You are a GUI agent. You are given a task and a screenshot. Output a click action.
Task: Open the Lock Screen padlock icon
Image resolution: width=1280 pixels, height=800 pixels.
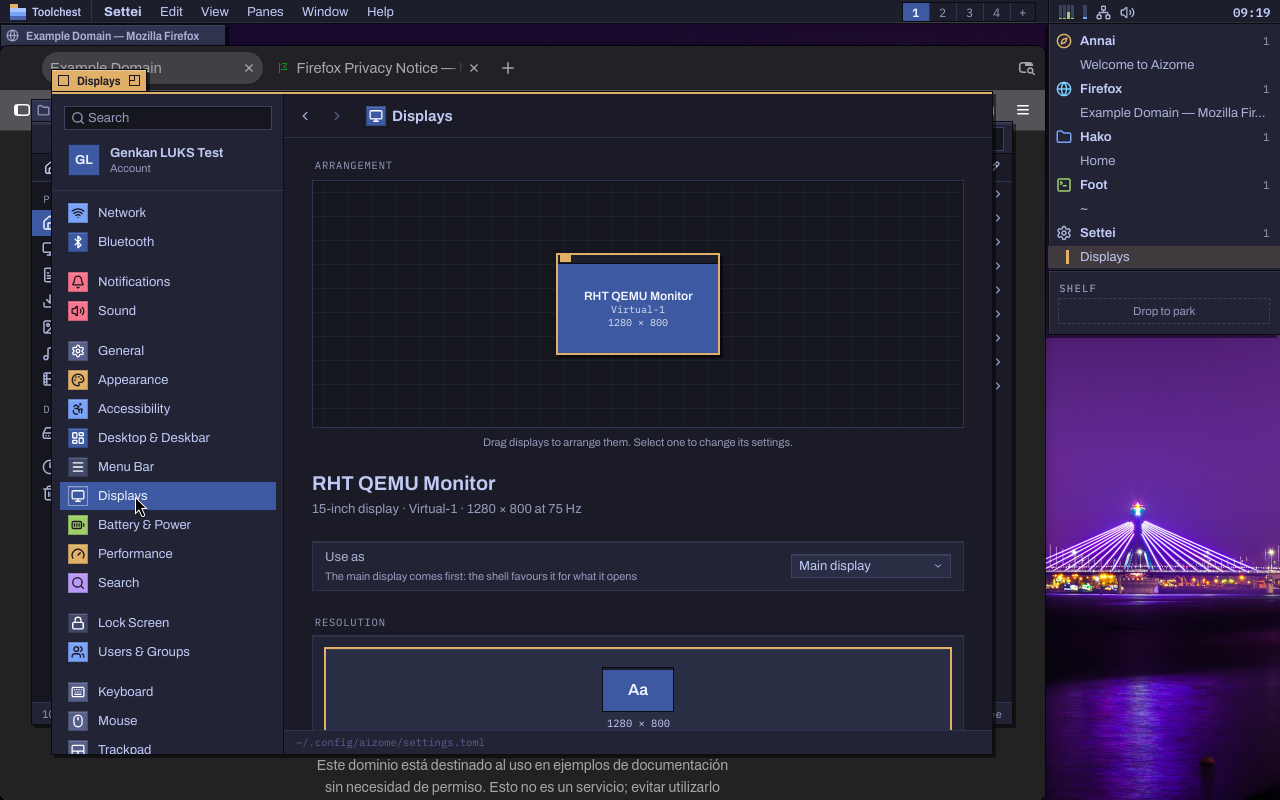[x=78, y=623]
